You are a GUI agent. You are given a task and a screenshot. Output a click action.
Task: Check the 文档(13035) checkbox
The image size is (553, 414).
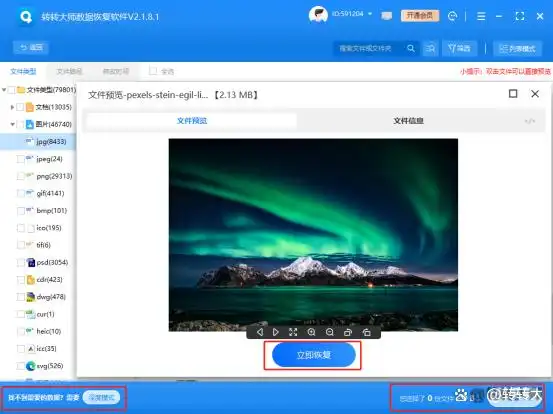(x=20, y=107)
